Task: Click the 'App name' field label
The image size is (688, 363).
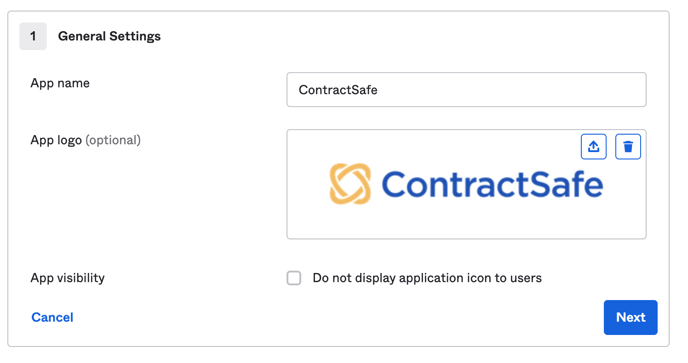Action: pos(60,83)
